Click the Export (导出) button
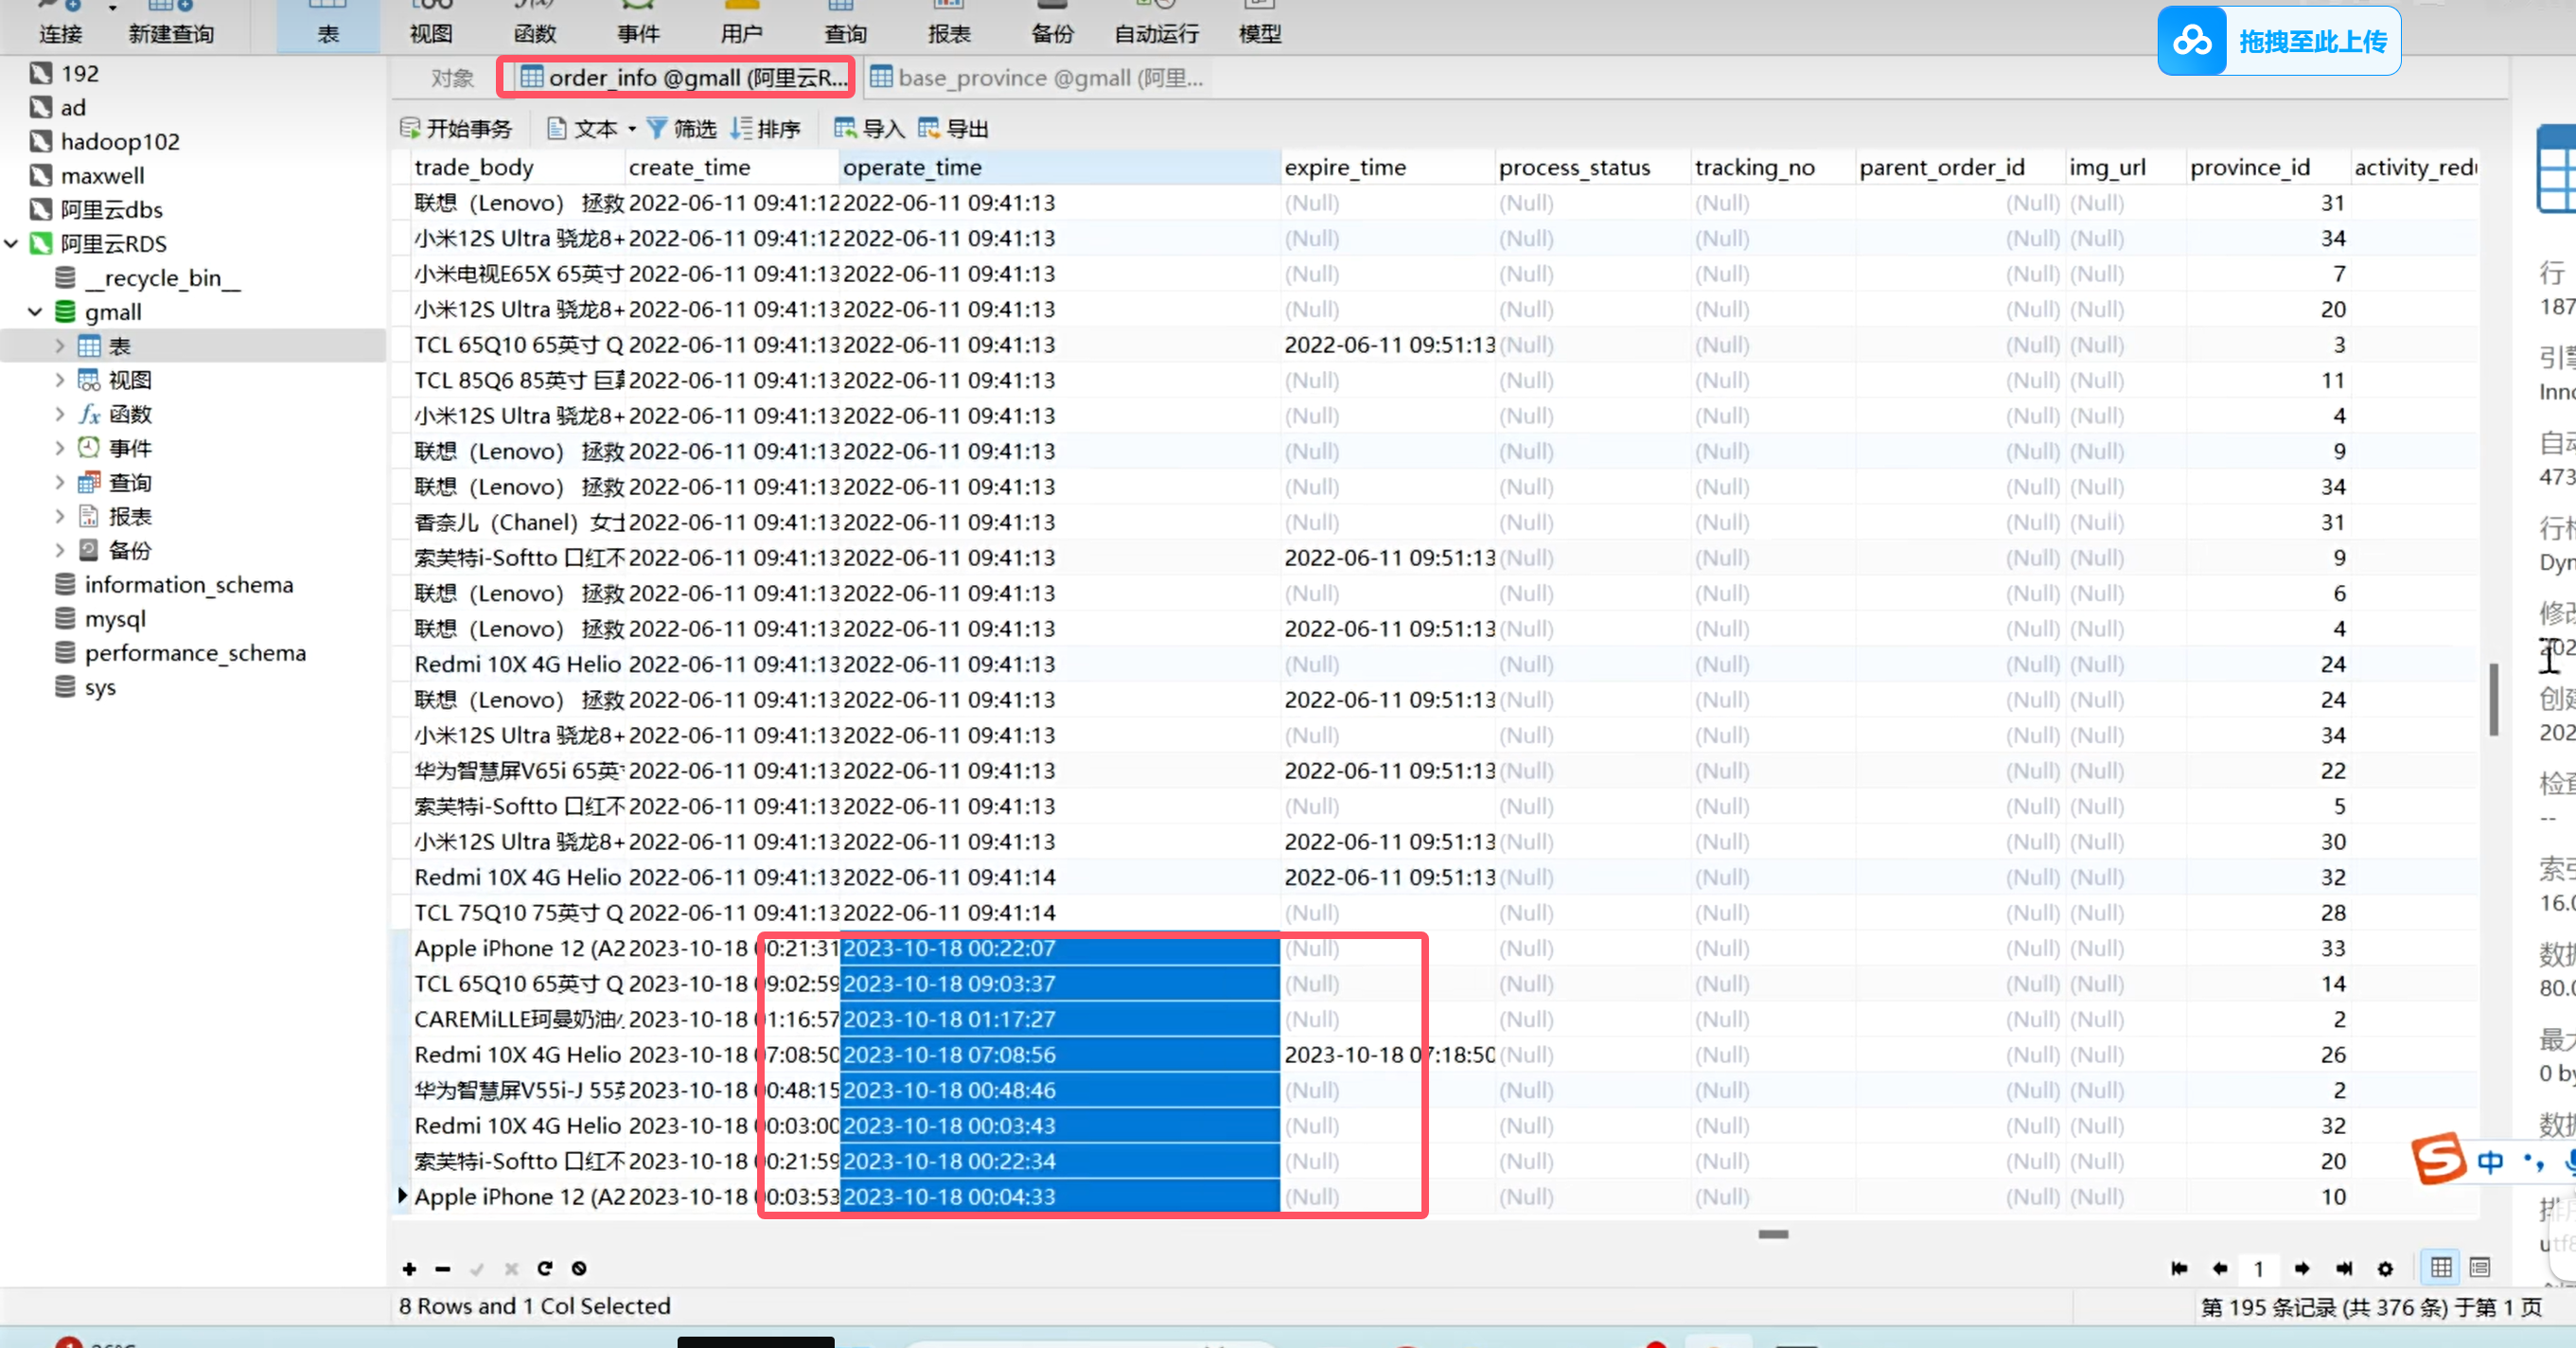The height and width of the screenshot is (1348, 2576). click(x=953, y=128)
